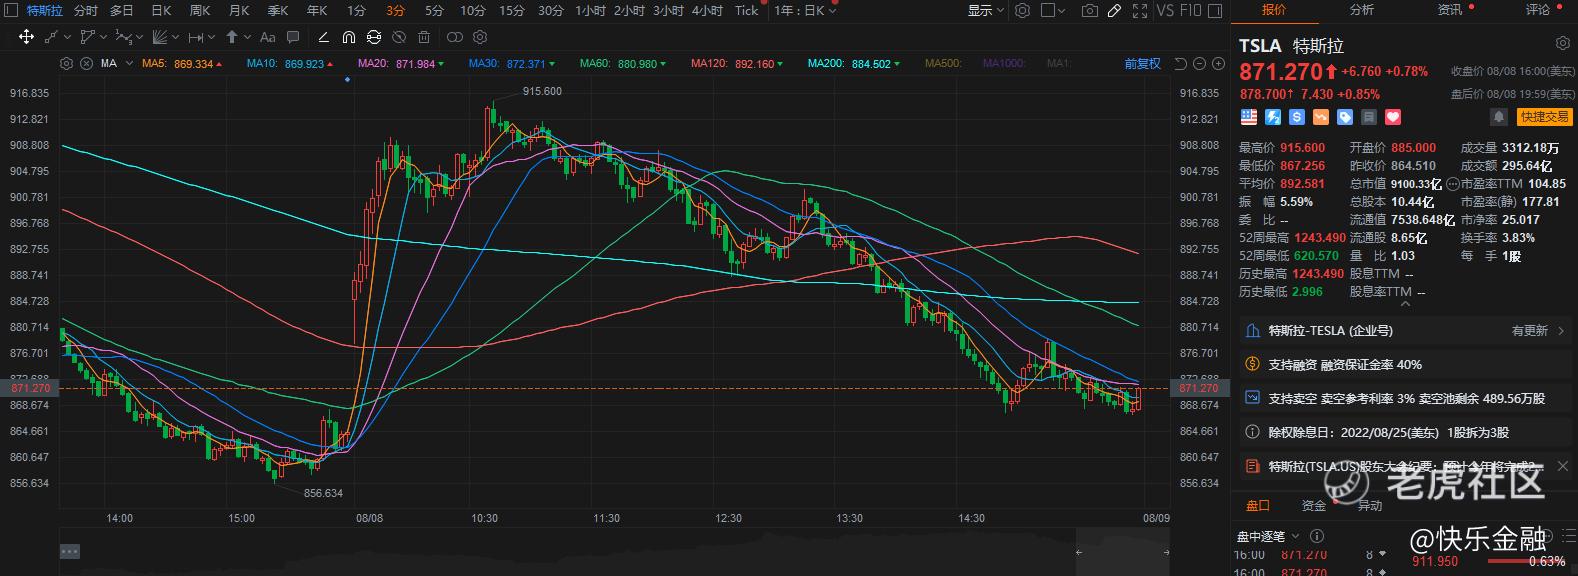The height and width of the screenshot is (576, 1578).
Task: Select the move/crosshair cursor tool
Action: pos(26,37)
